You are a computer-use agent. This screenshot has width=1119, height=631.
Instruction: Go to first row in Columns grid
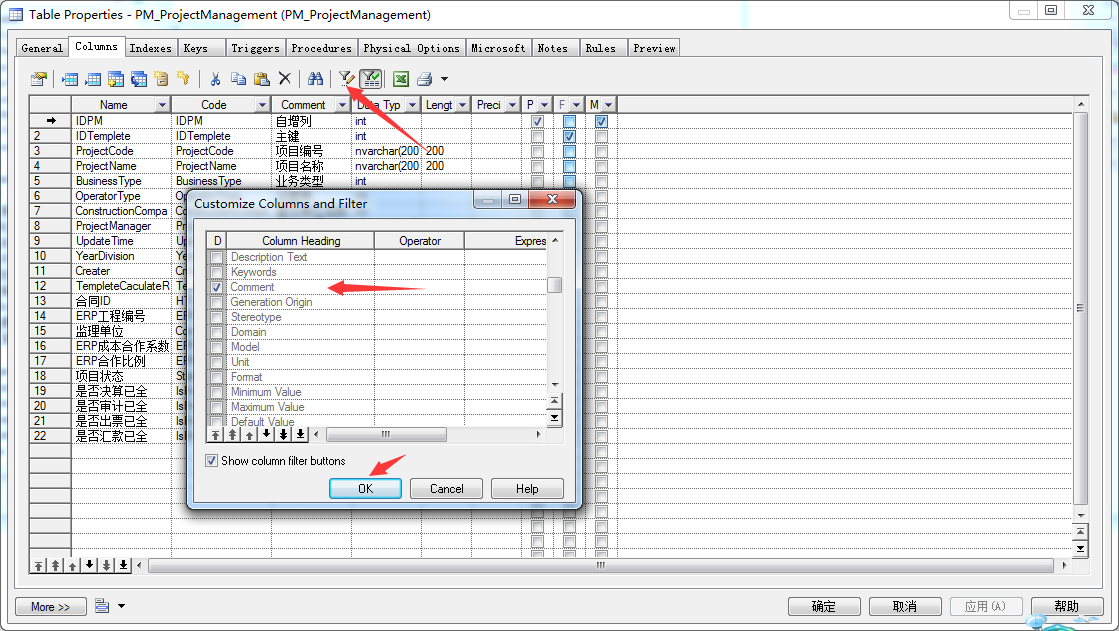(x=39, y=565)
